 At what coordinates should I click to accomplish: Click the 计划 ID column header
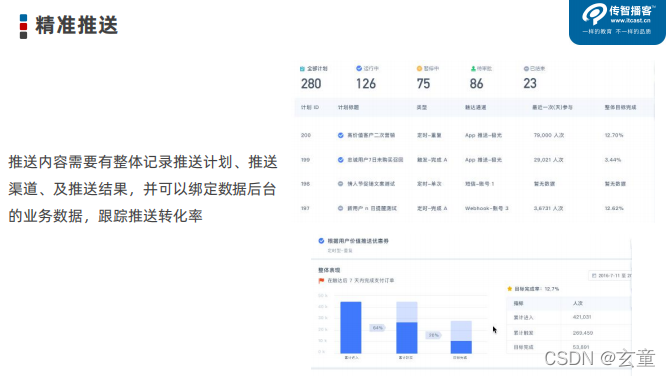click(x=310, y=107)
